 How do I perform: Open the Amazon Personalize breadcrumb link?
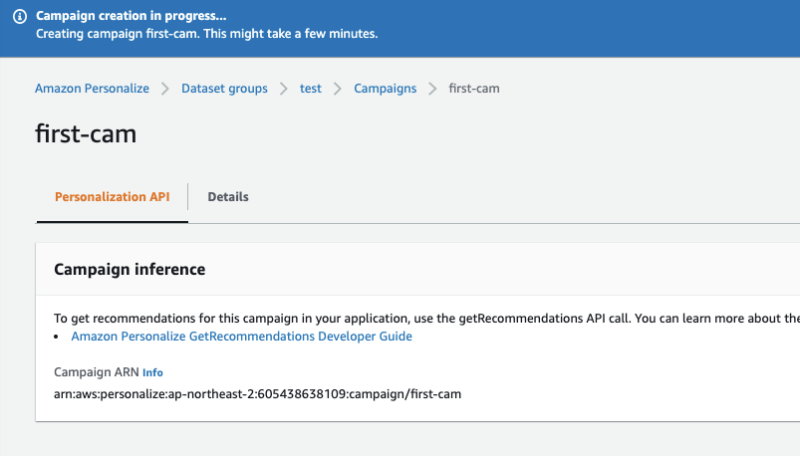(92, 88)
